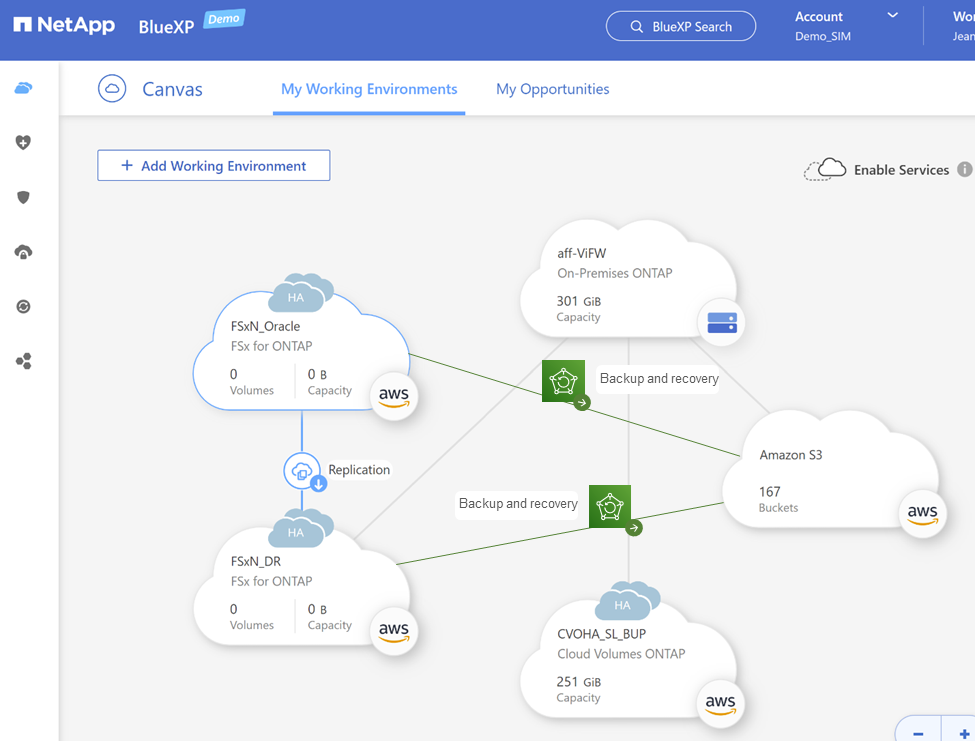
Task: Click Add Working Environment button
Action: 213,166
